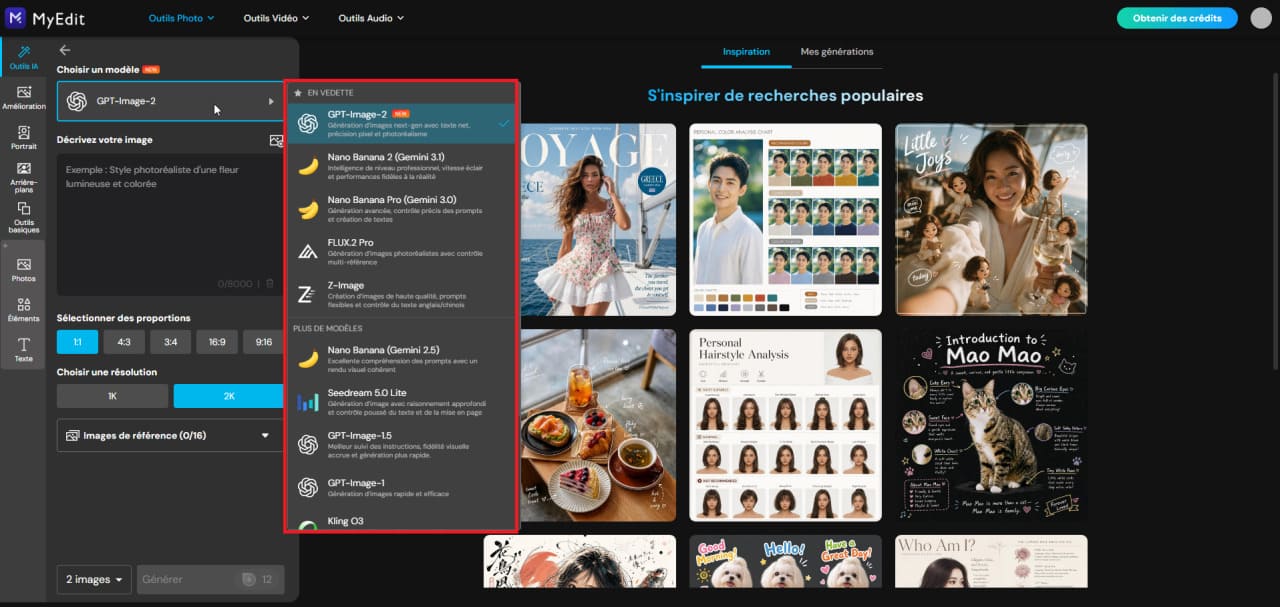Select the 9:16 proportion
The height and width of the screenshot is (607, 1280).
coord(264,342)
